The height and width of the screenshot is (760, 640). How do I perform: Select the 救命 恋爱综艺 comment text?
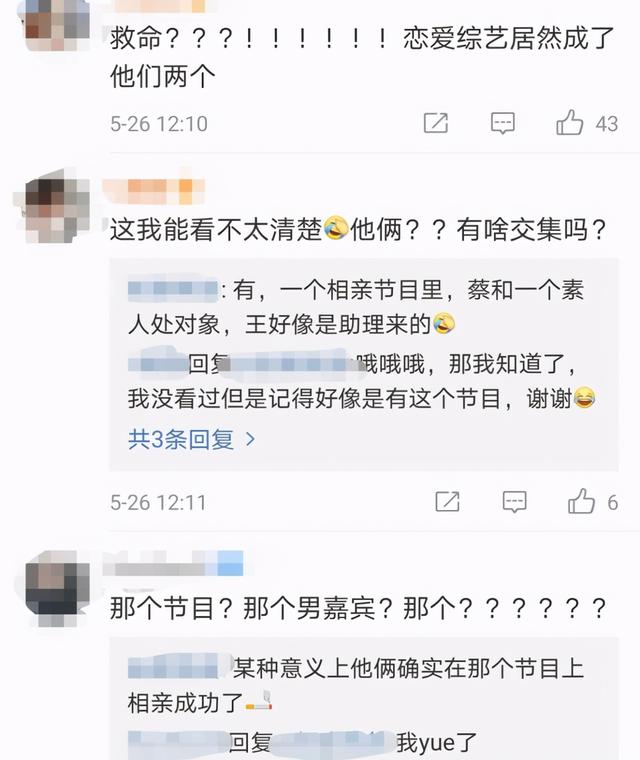(362, 57)
